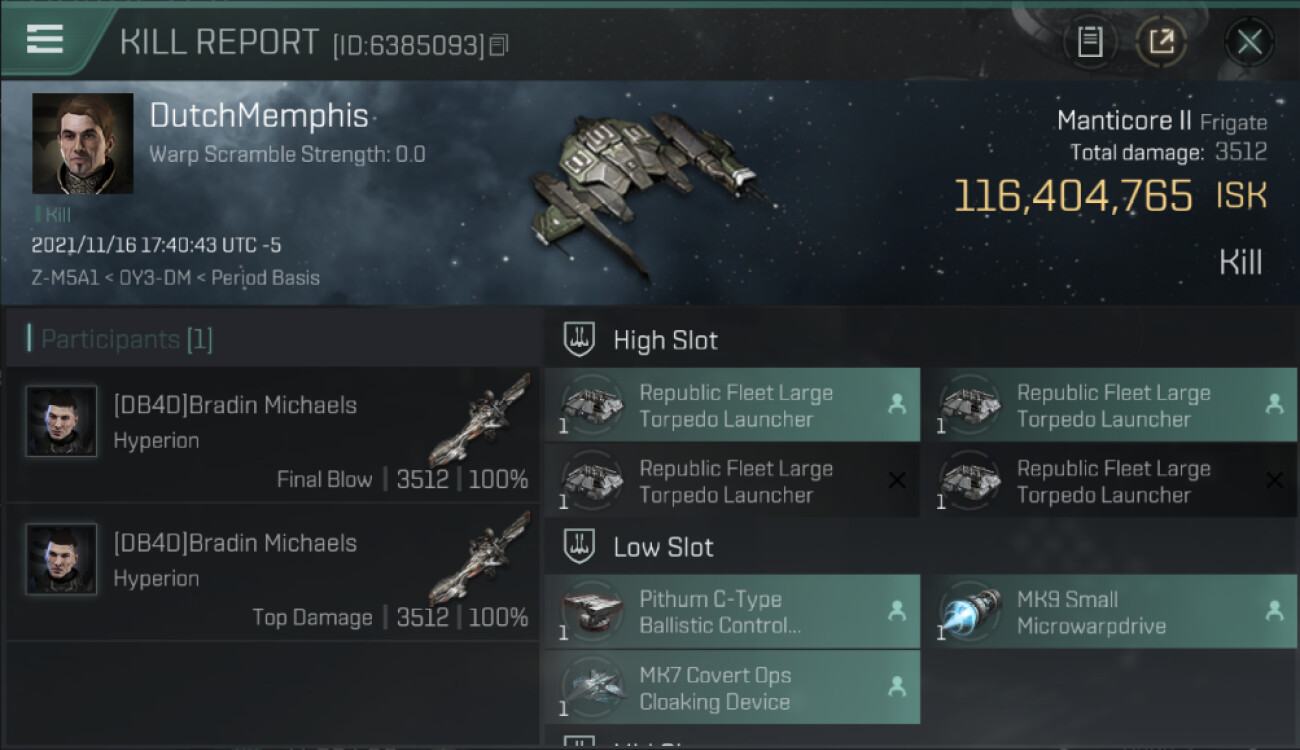
Task: Click the first dropped Republic Fleet Torpedo Launcher
Action: click(732, 405)
